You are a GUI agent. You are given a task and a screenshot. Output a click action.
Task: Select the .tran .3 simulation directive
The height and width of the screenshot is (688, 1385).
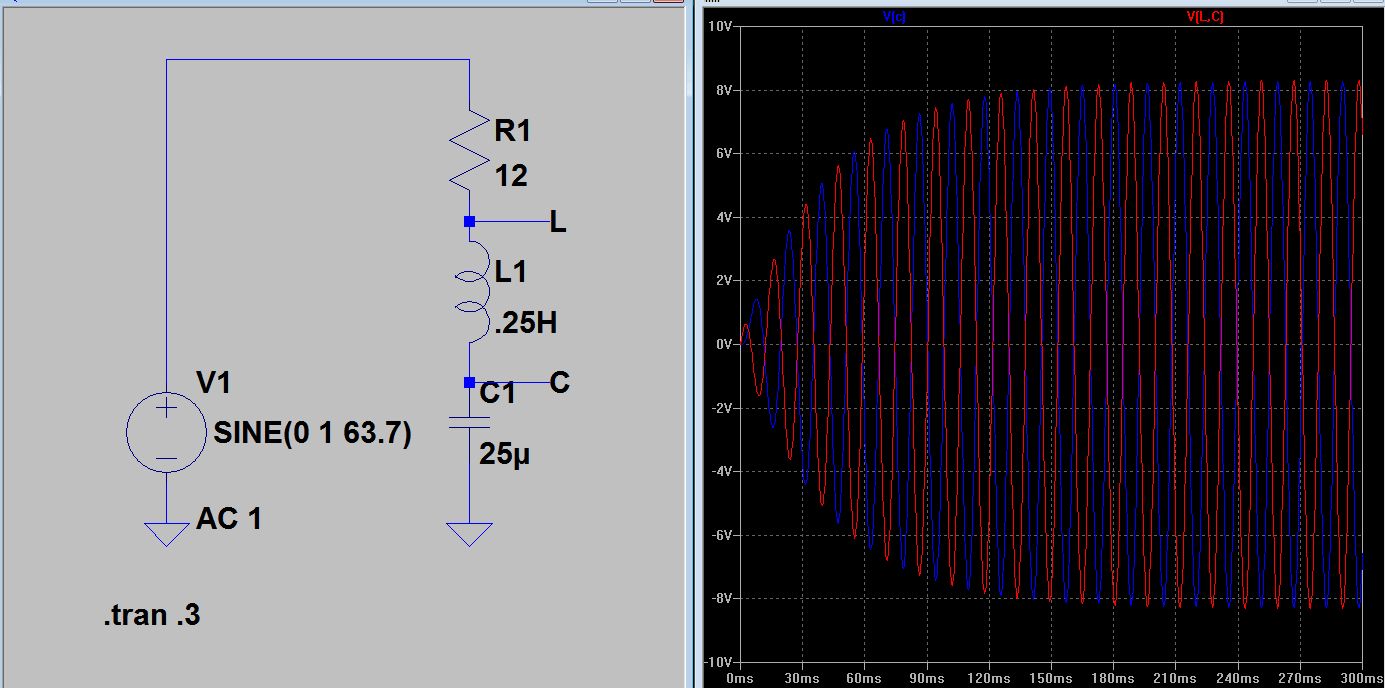point(152,616)
